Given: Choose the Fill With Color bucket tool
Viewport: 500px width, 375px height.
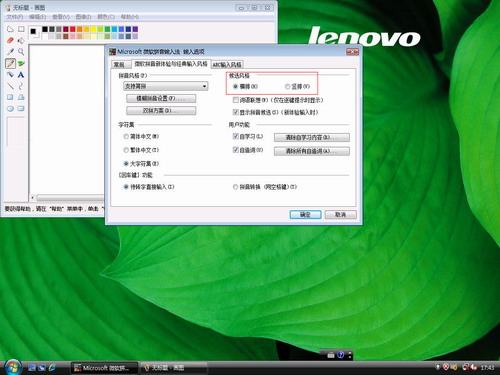Looking at the screenshot, I should coord(21,40).
